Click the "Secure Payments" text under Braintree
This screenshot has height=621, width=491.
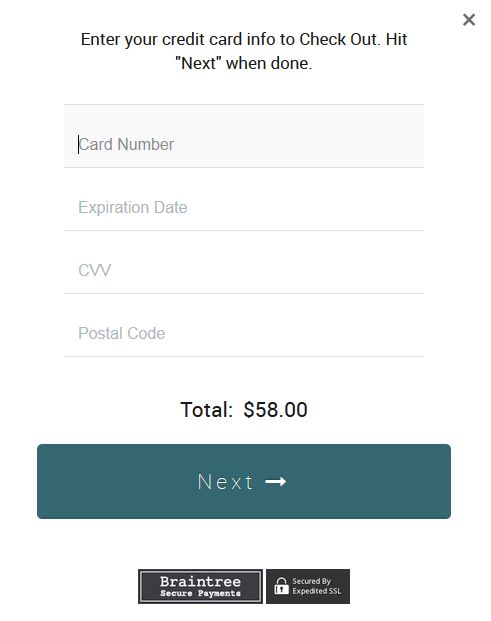tap(200, 593)
